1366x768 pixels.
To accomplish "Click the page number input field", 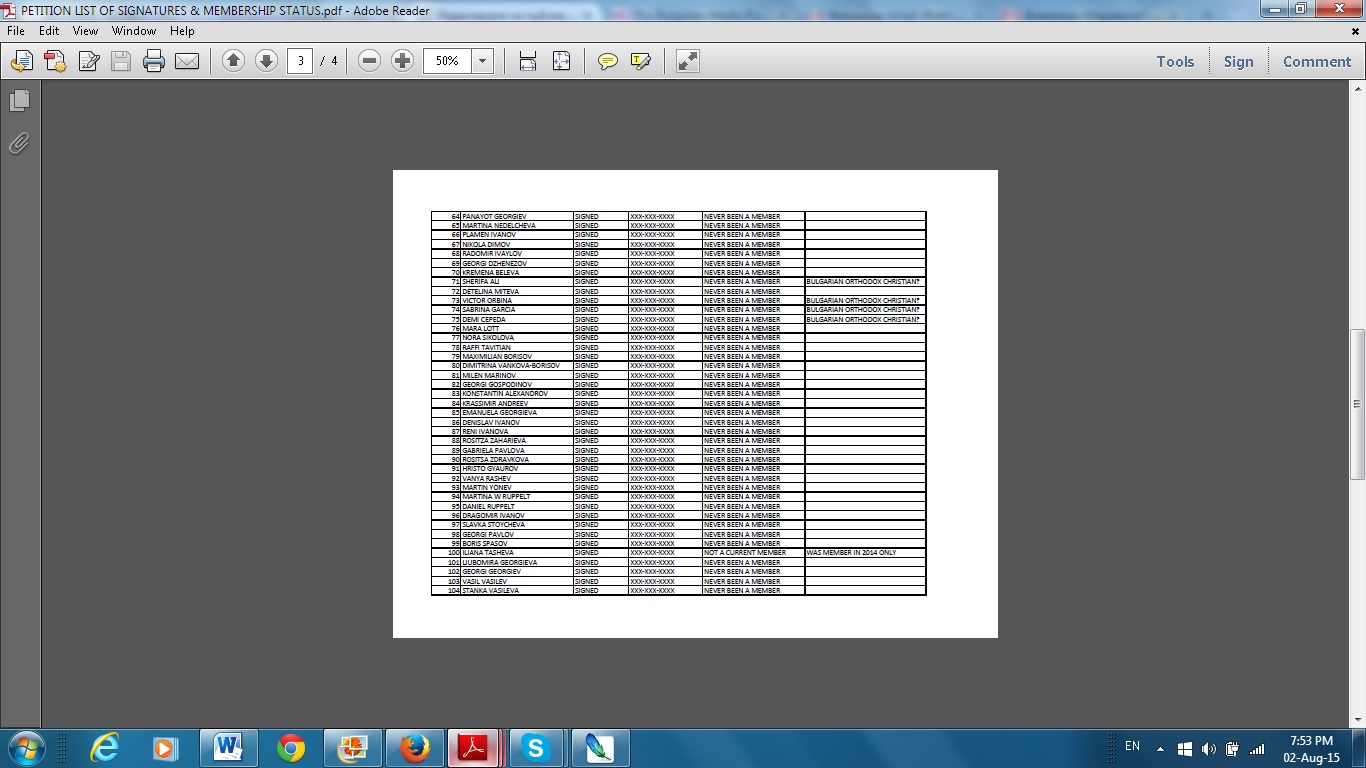I will tap(300, 61).
